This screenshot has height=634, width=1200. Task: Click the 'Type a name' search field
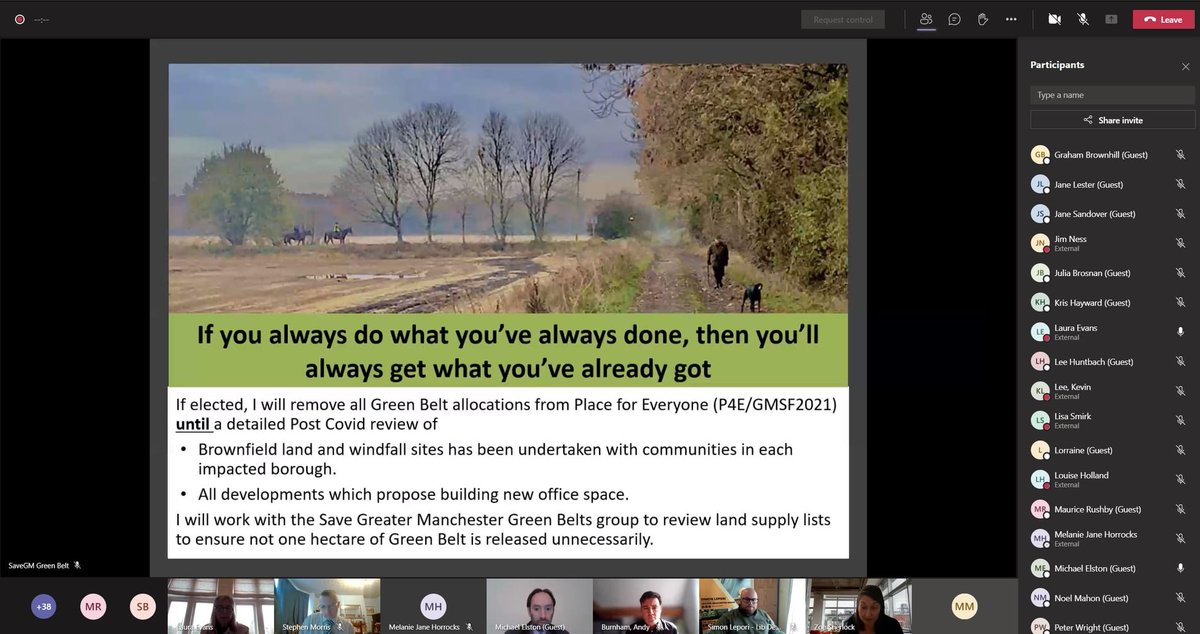coord(1110,95)
